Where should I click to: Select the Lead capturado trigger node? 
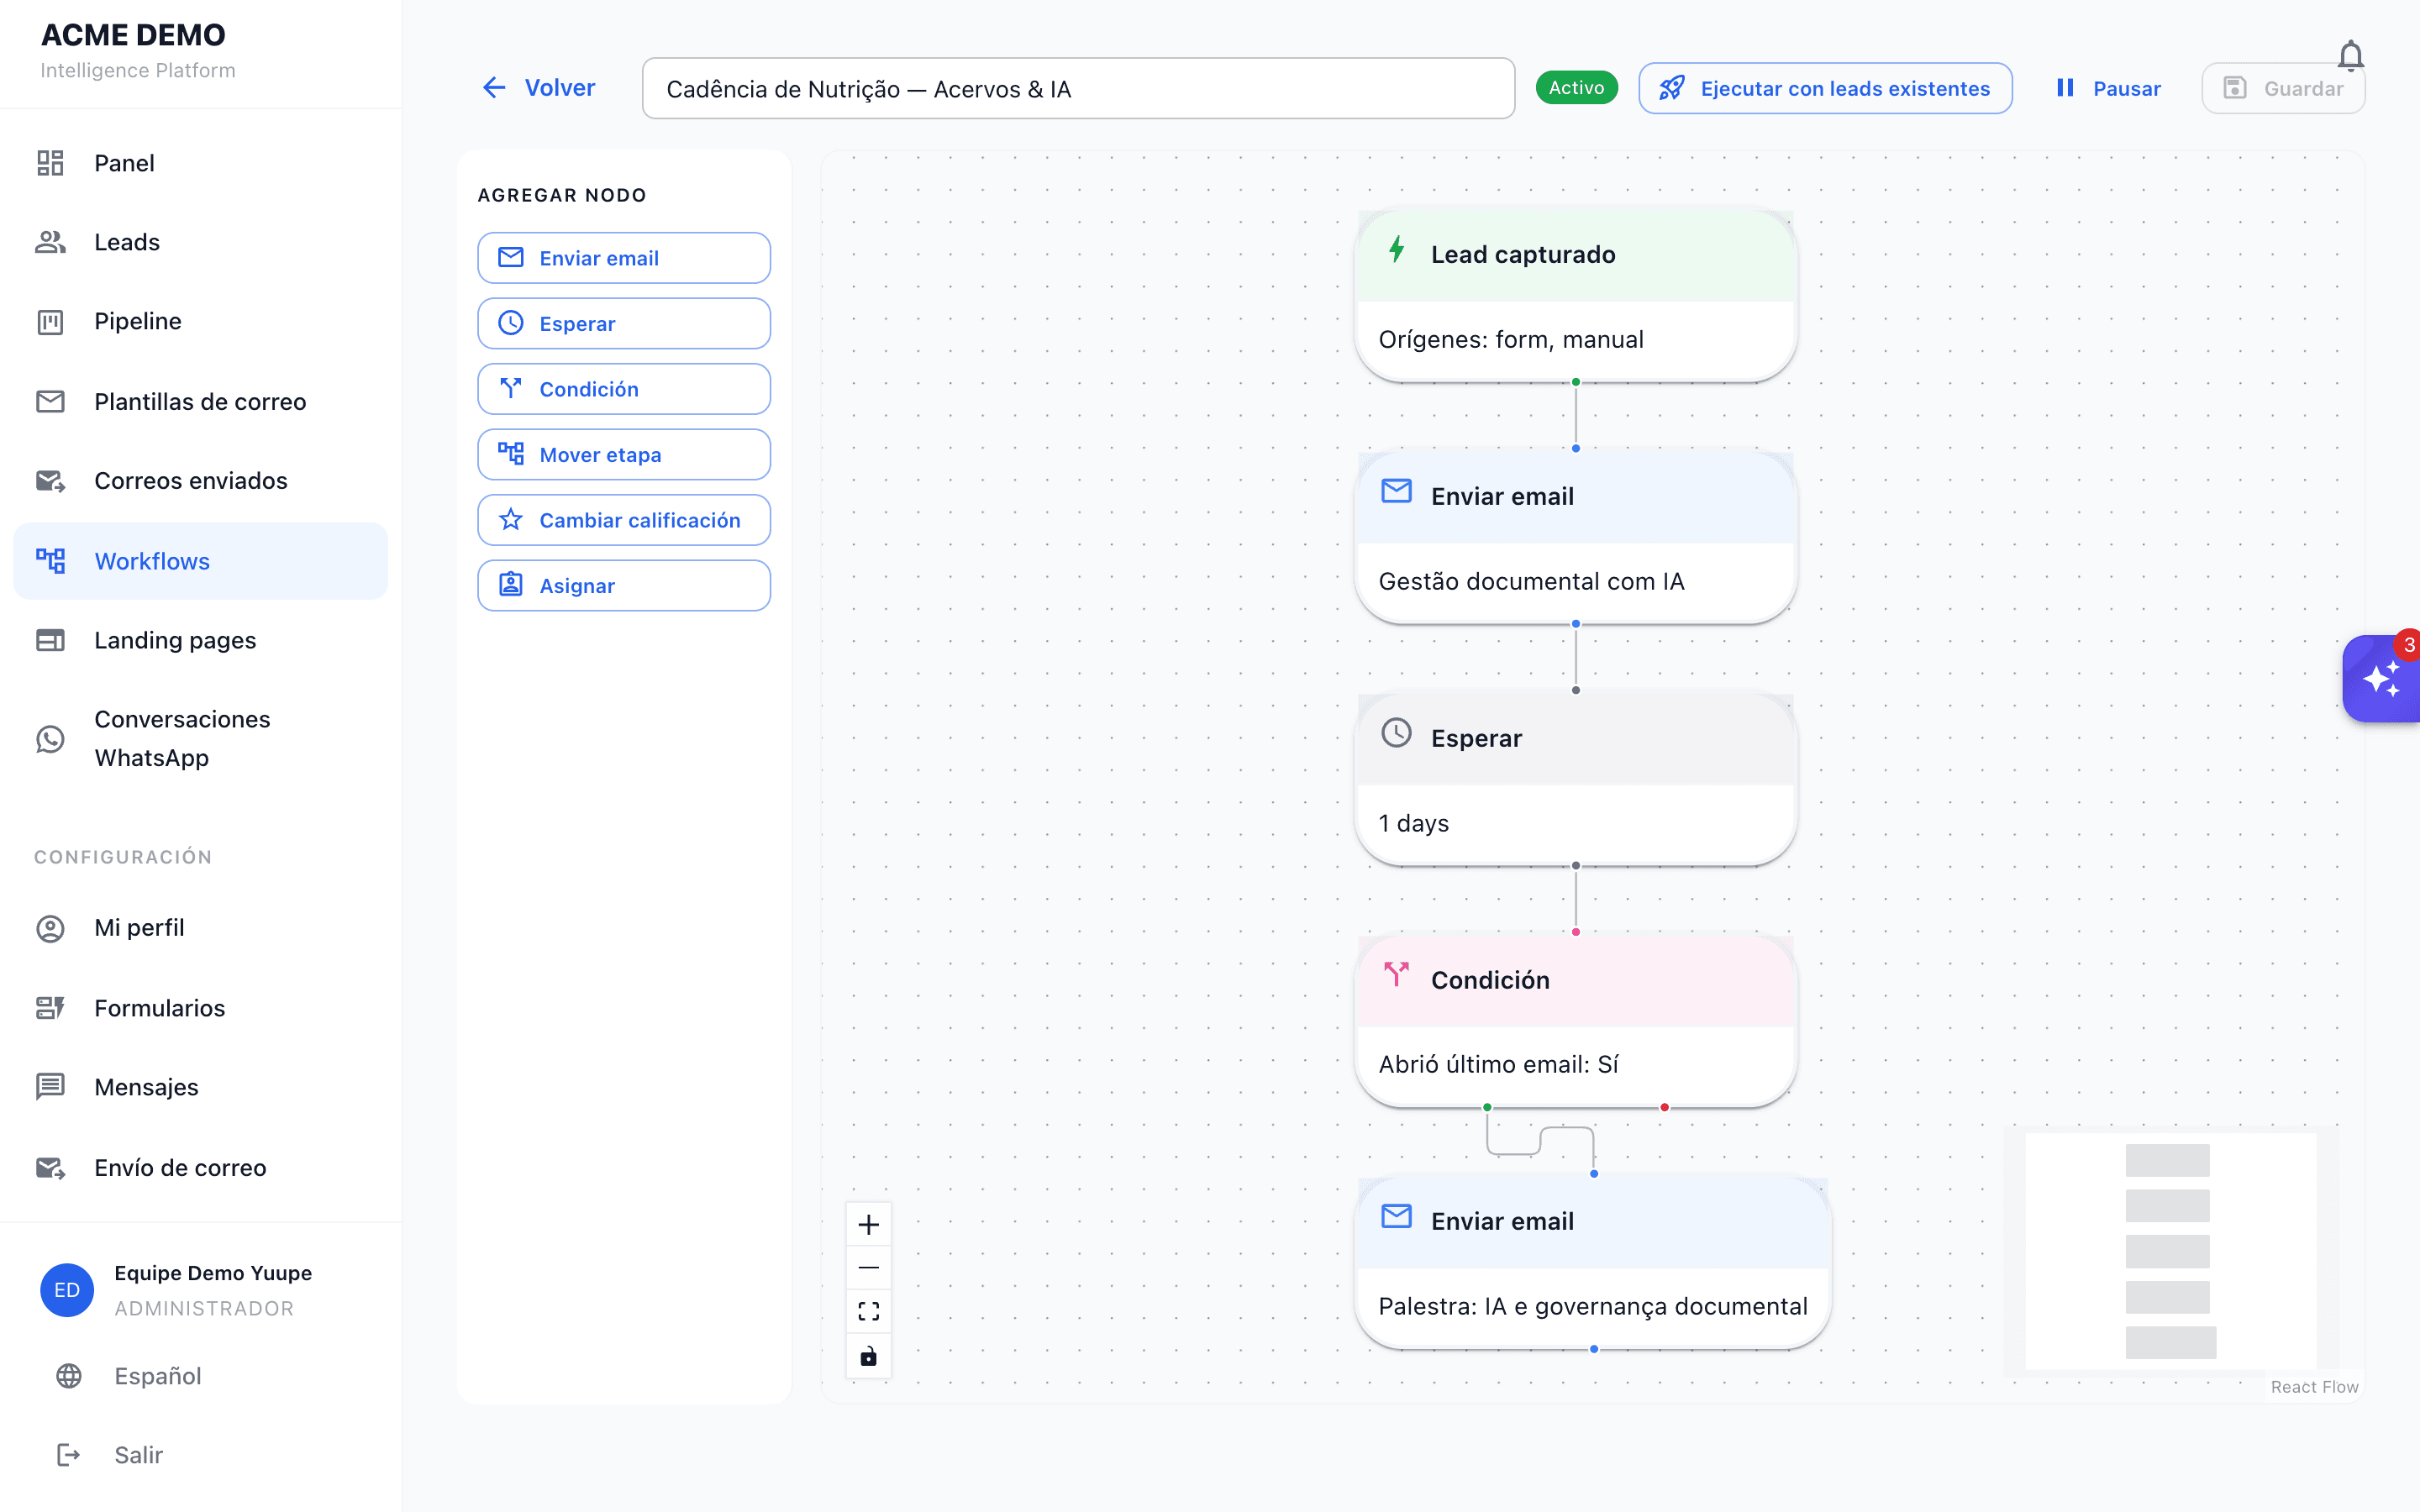[x=1575, y=296]
